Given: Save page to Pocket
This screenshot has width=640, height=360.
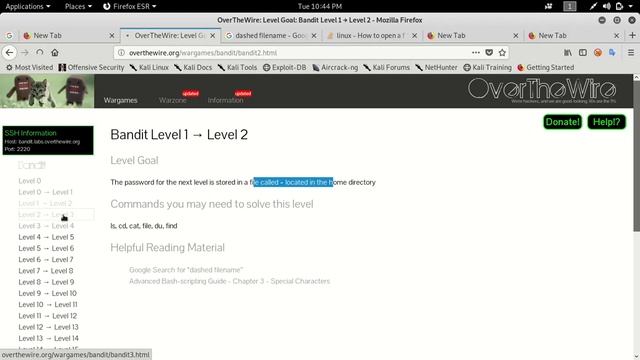Looking at the screenshot, I should pos(489,53).
